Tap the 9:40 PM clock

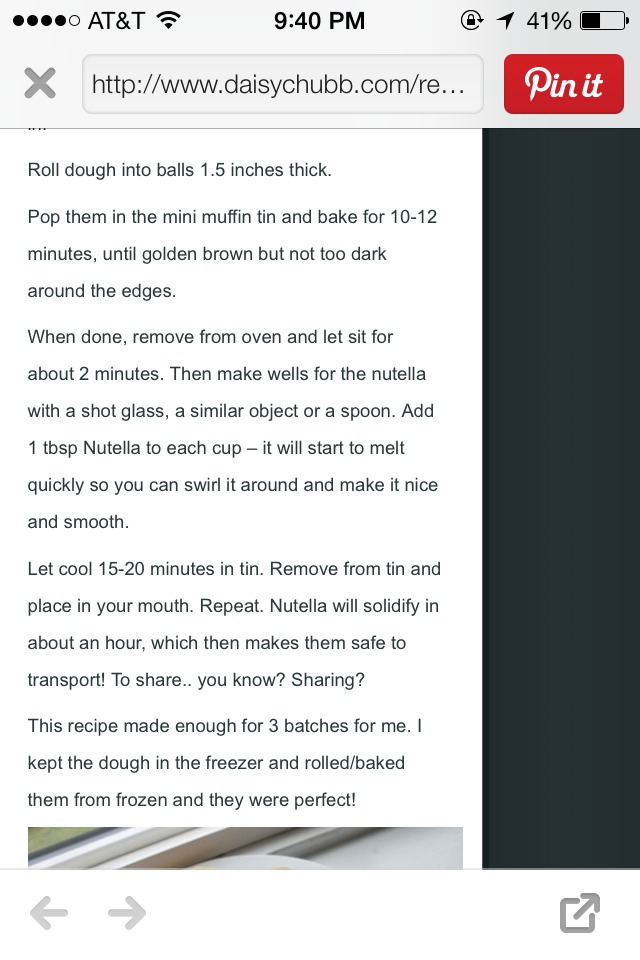click(x=319, y=21)
